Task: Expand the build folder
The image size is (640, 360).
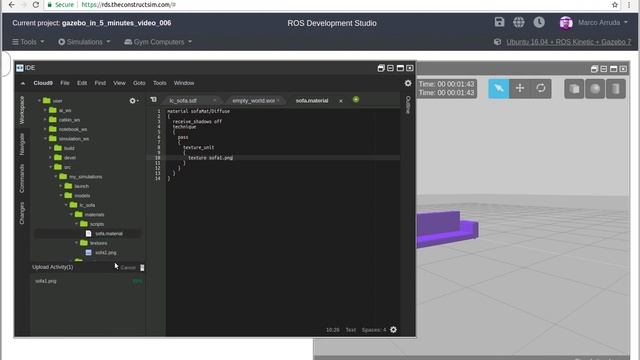Action: click(51, 148)
